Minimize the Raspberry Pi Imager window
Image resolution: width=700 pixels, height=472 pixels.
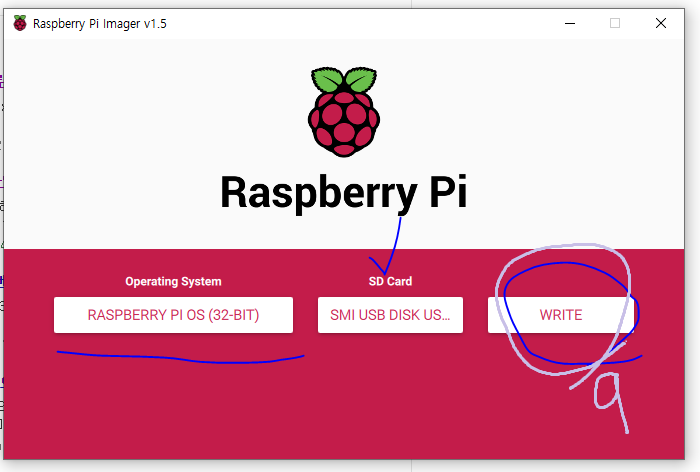[x=570, y=23]
